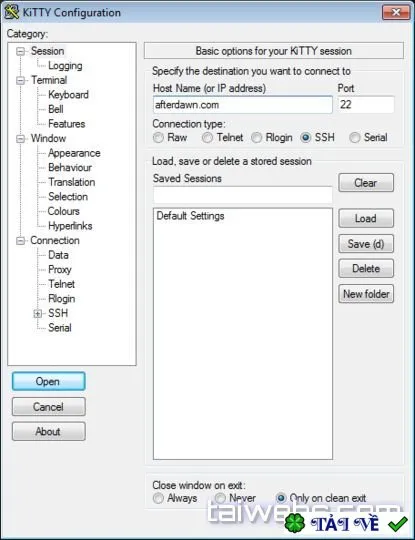Click the Cancel button
This screenshot has width=415, height=540.
pos(49,407)
